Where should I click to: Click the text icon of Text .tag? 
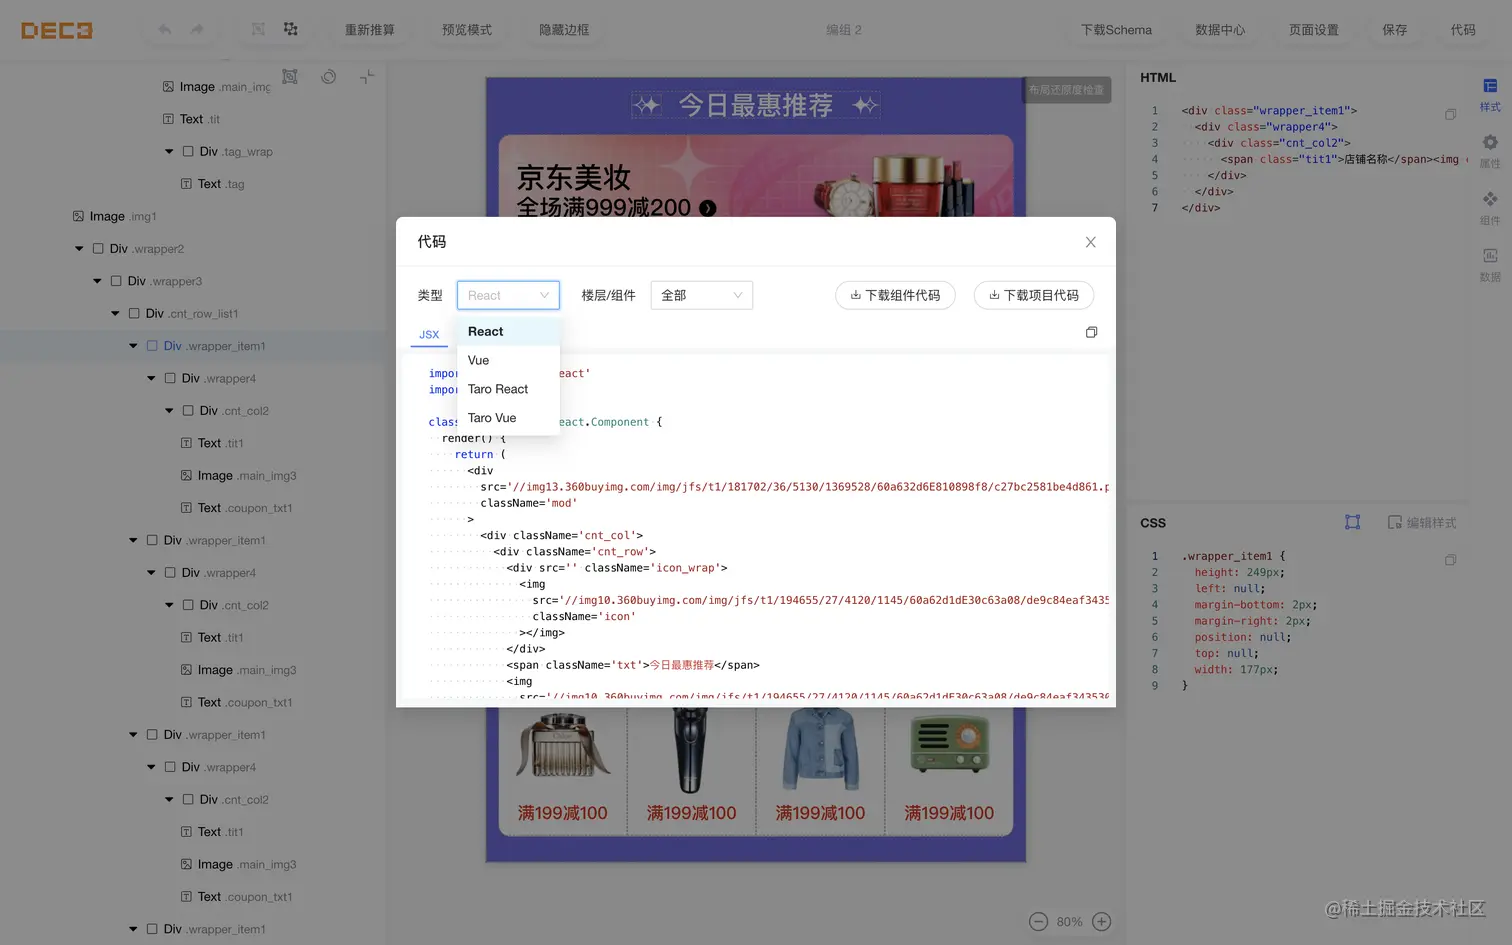[186, 184]
